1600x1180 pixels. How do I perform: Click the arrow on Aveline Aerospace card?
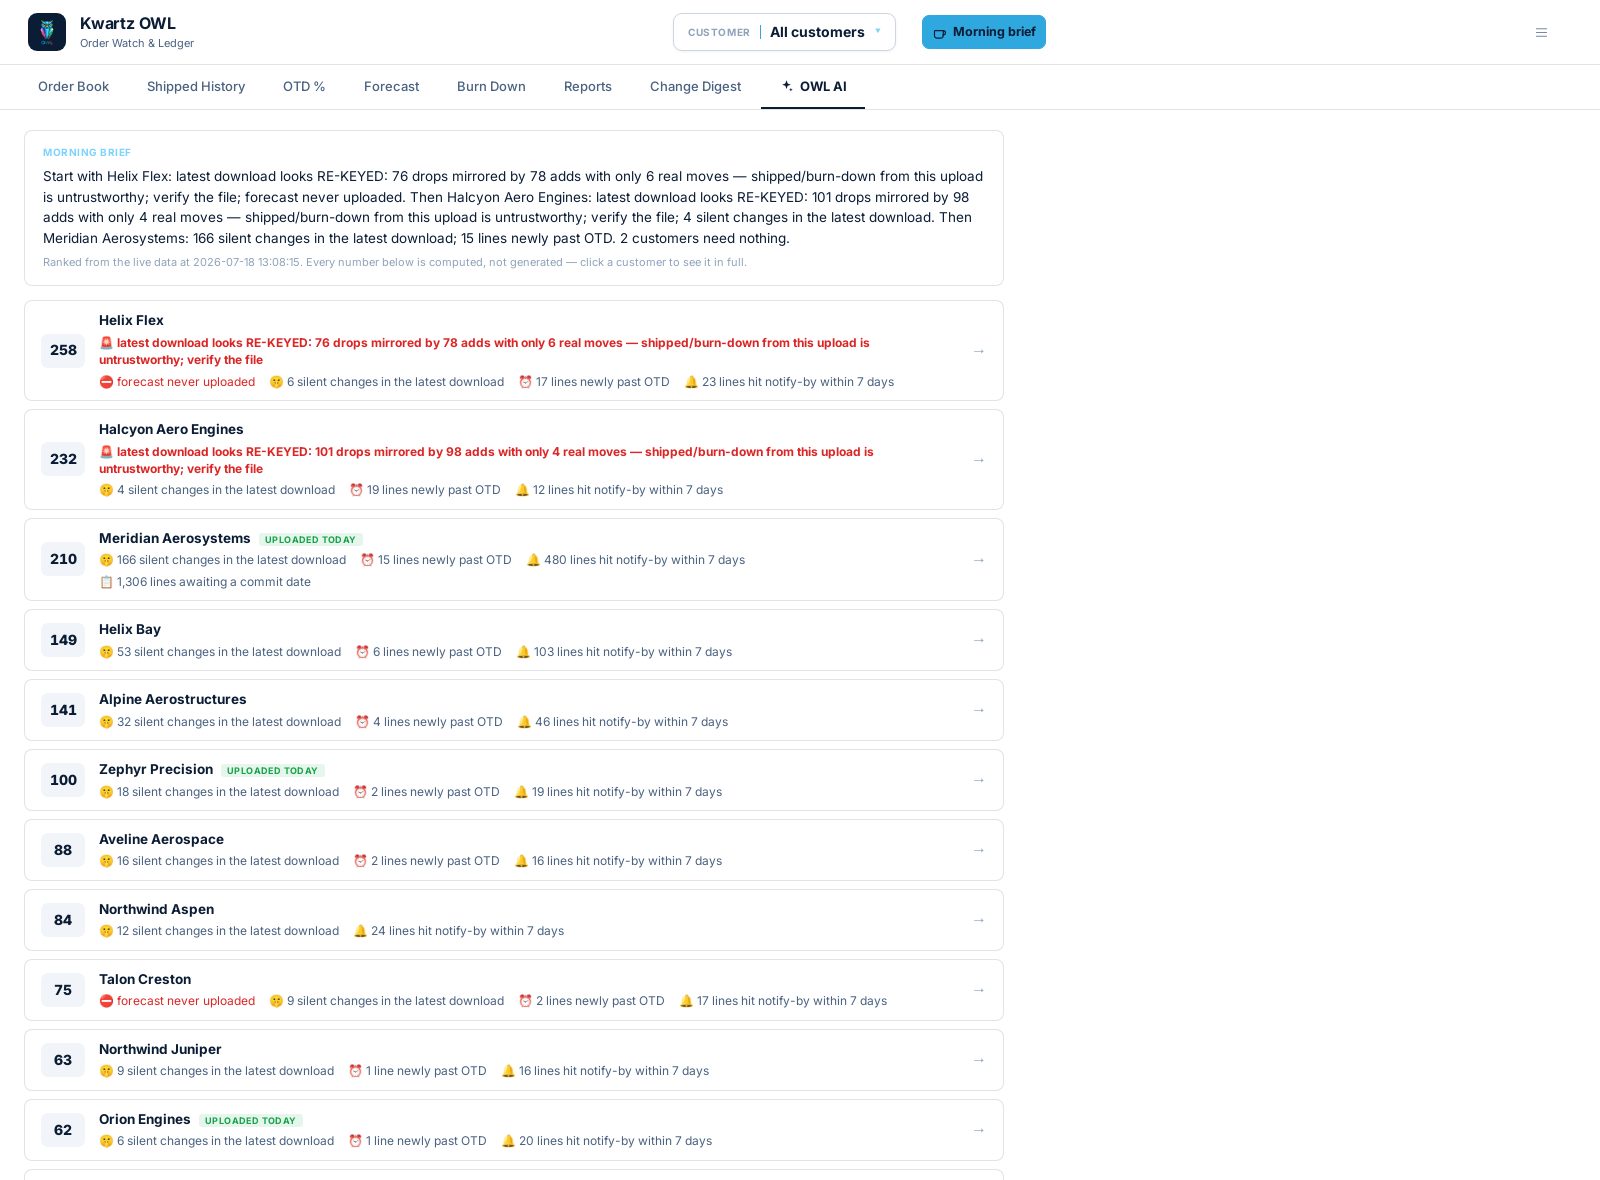(x=979, y=850)
